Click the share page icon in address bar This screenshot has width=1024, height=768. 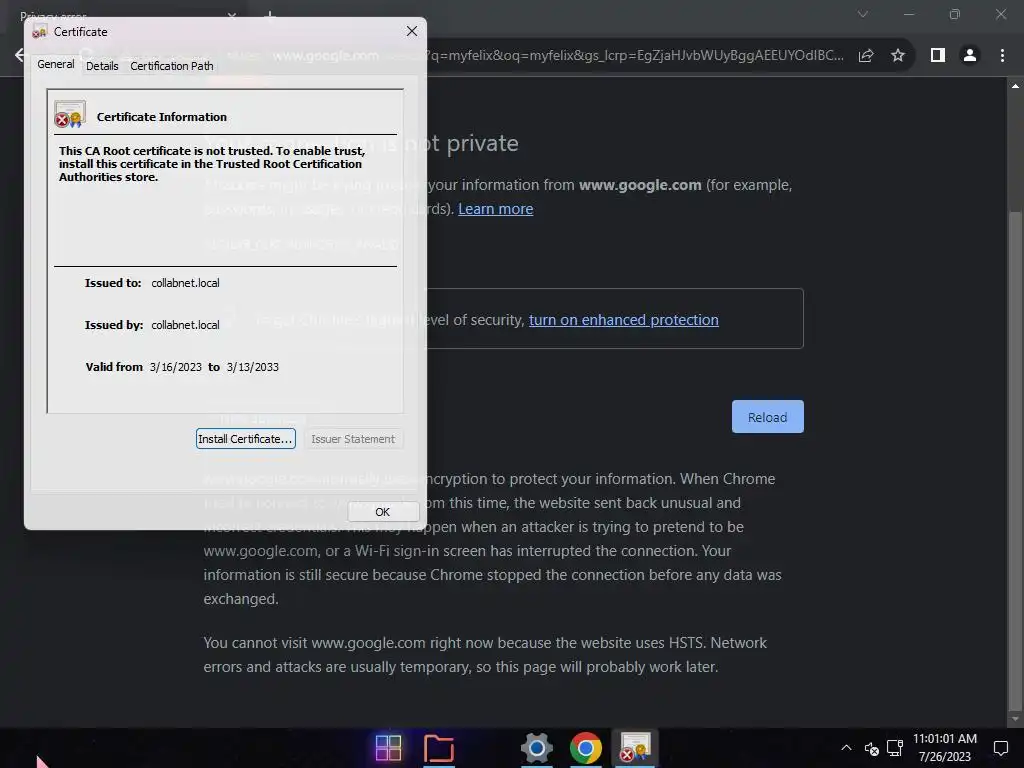coord(866,56)
